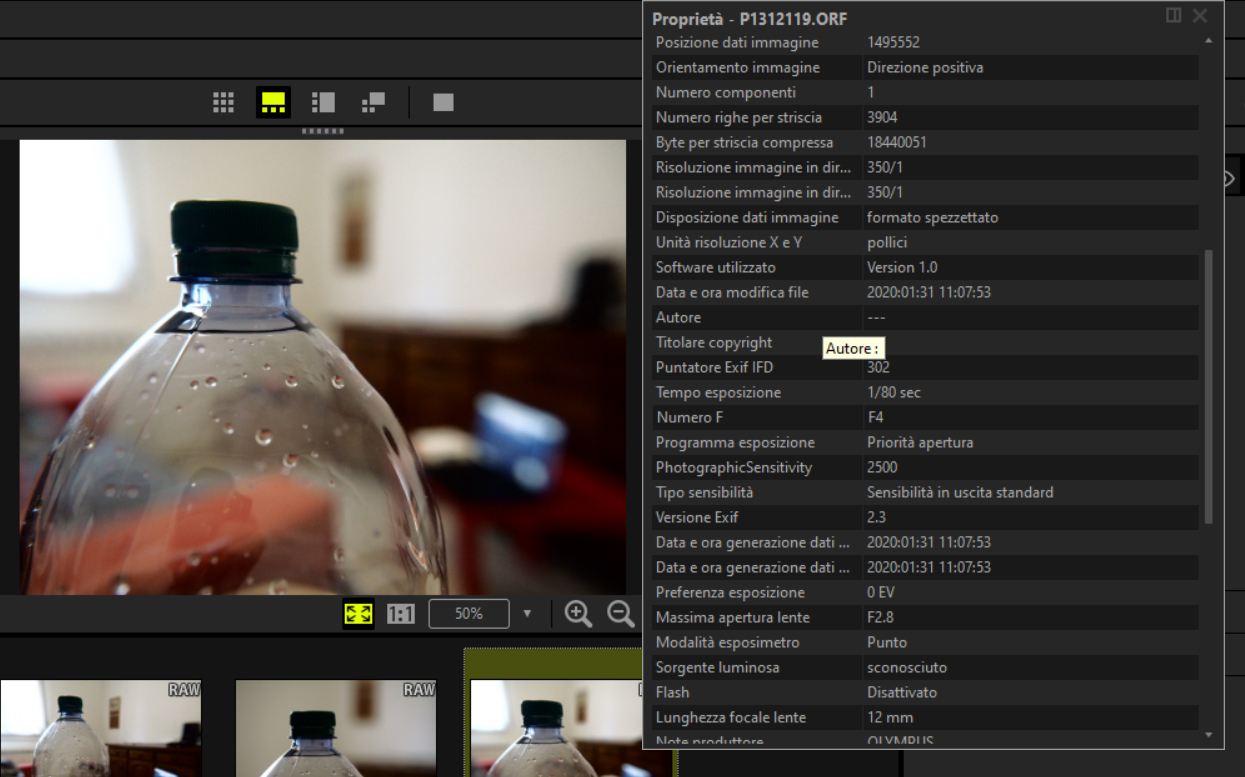Select the highlighted filmstrip view icon
The height and width of the screenshot is (777, 1245).
pos(273,102)
